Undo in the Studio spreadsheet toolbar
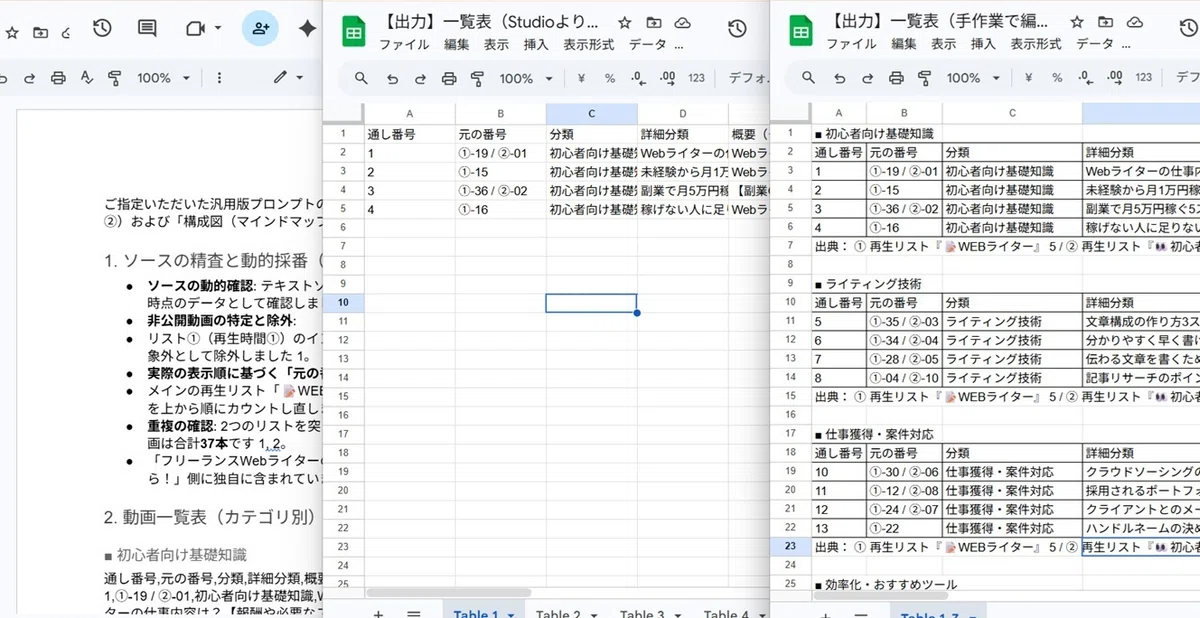The height and width of the screenshot is (618, 1200). [x=392, y=78]
